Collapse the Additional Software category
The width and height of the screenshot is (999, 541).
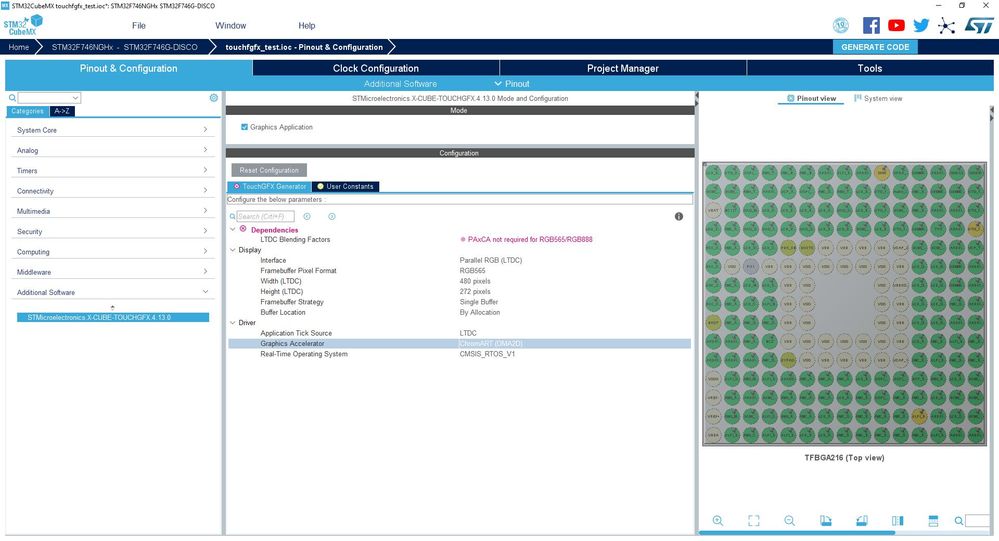(112, 292)
